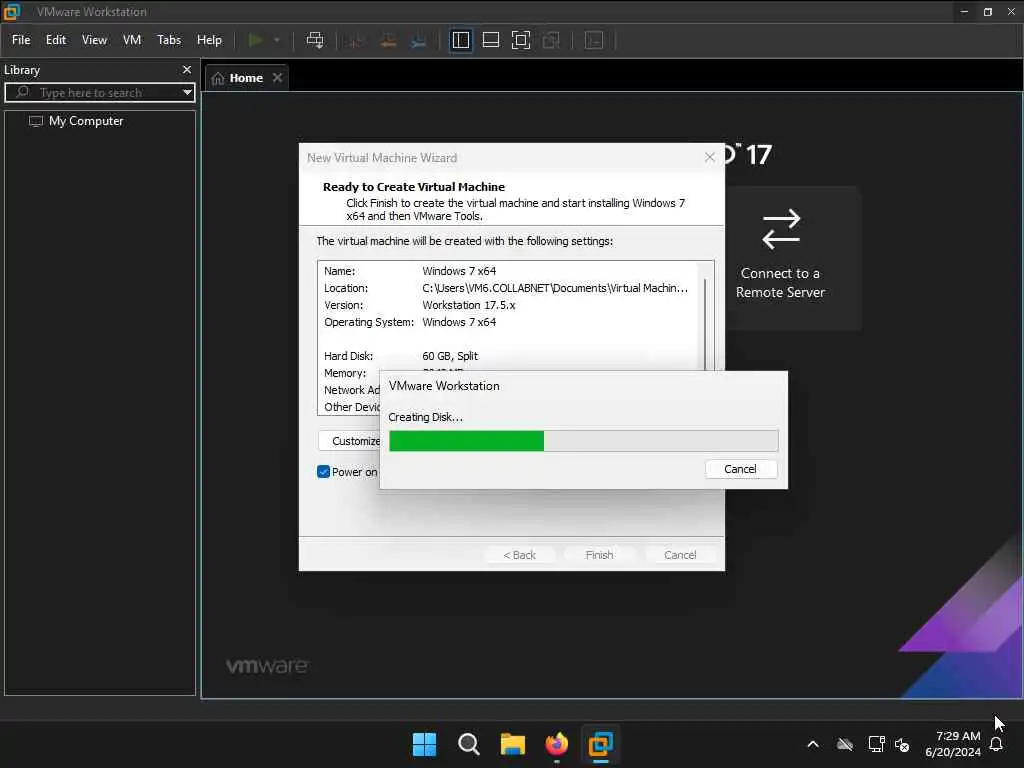This screenshot has height=768, width=1024.
Task: Click the OneDrive cloud tray icon
Action: click(845, 744)
